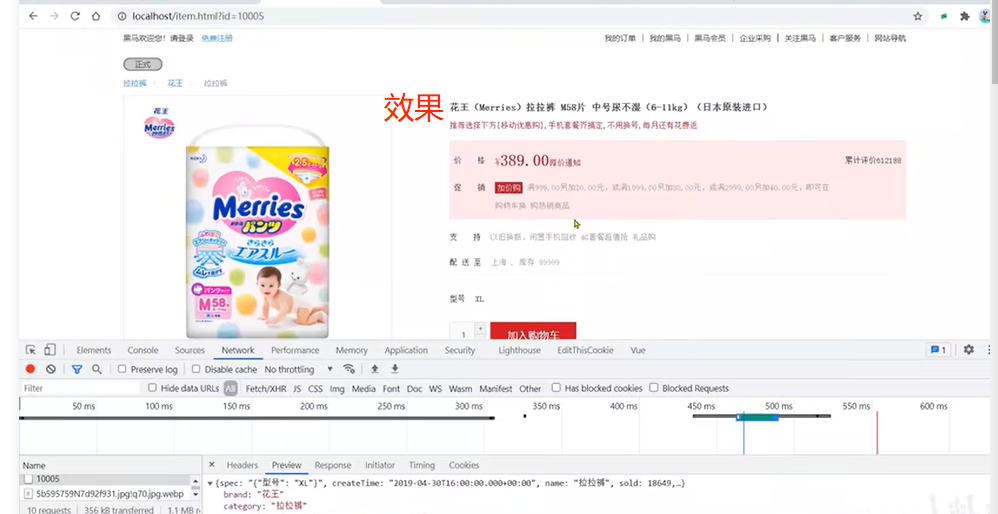Click the green waterfall request bar
Viewport: 998px width, 514px height.
tap(757, 417)
